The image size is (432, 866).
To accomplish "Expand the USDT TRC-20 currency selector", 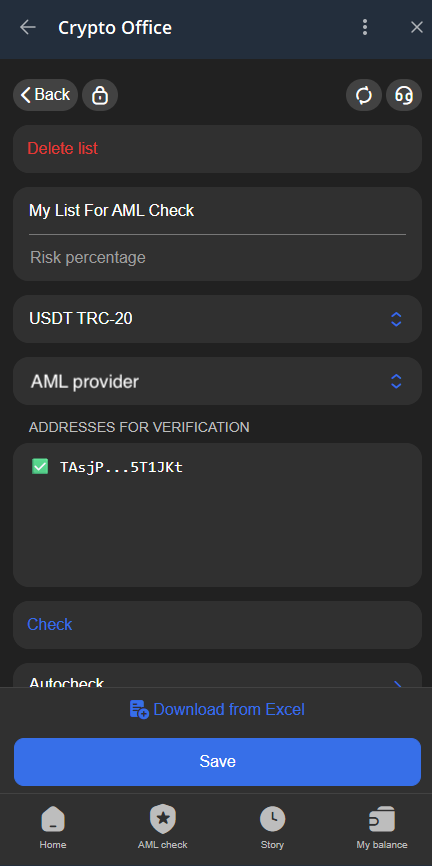I will click(217, 319).
